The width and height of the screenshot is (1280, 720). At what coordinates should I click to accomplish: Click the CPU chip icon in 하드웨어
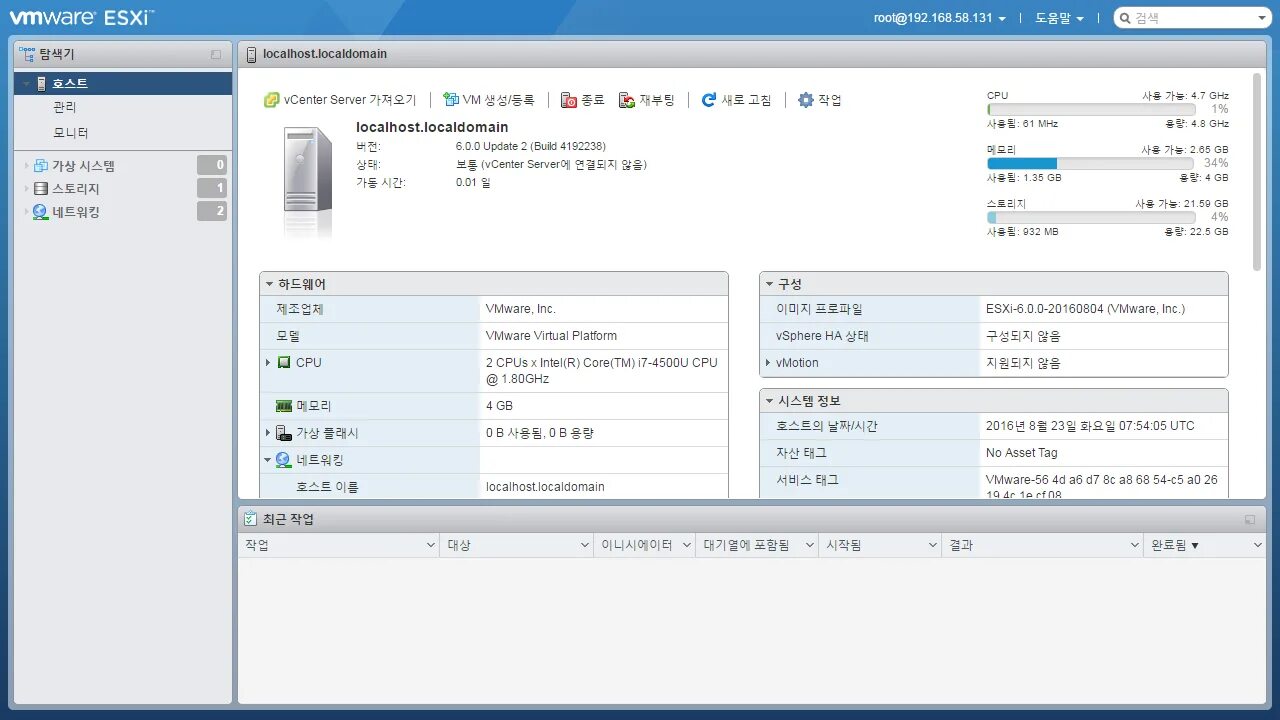[x=284, y=363]
